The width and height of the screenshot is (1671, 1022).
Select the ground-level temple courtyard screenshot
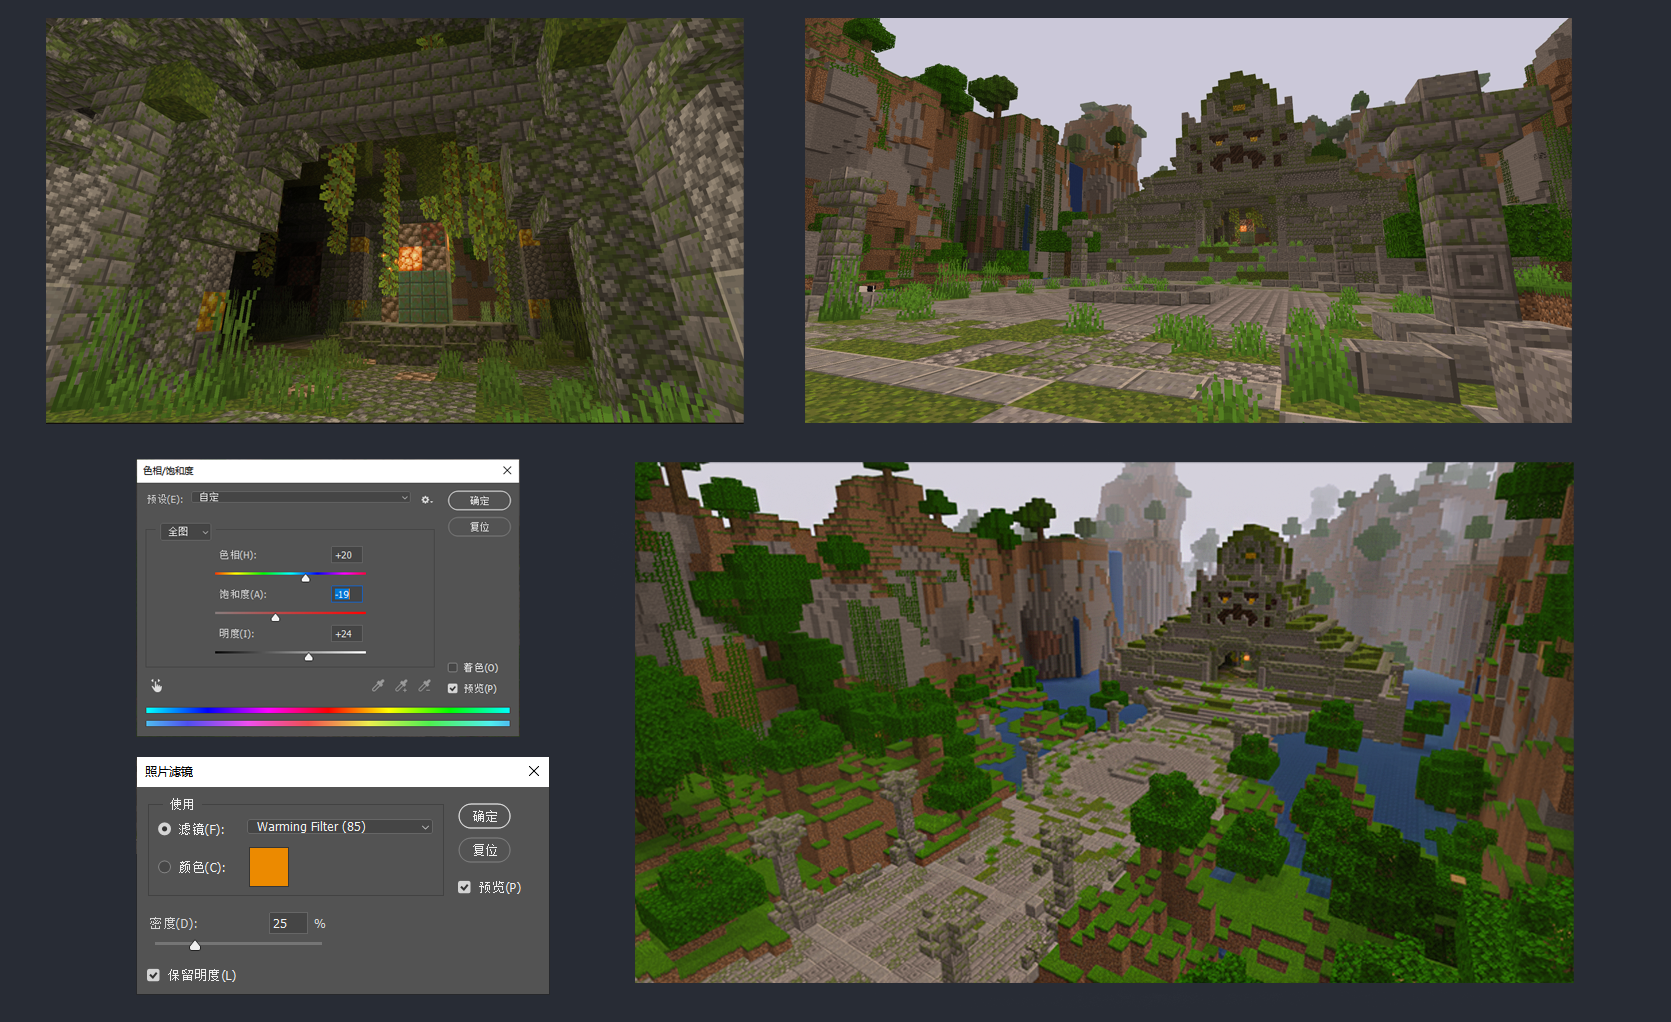tap(1188, 220)
